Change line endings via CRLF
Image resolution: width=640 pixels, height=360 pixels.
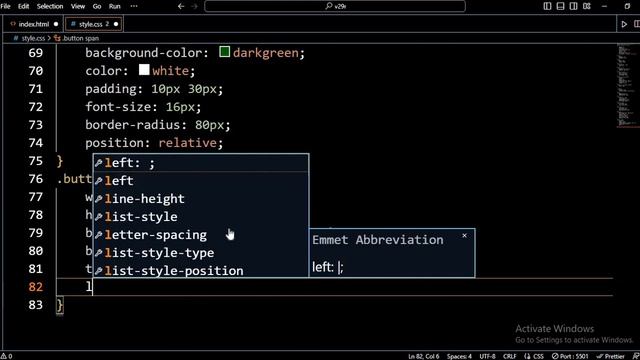(509, 356)
